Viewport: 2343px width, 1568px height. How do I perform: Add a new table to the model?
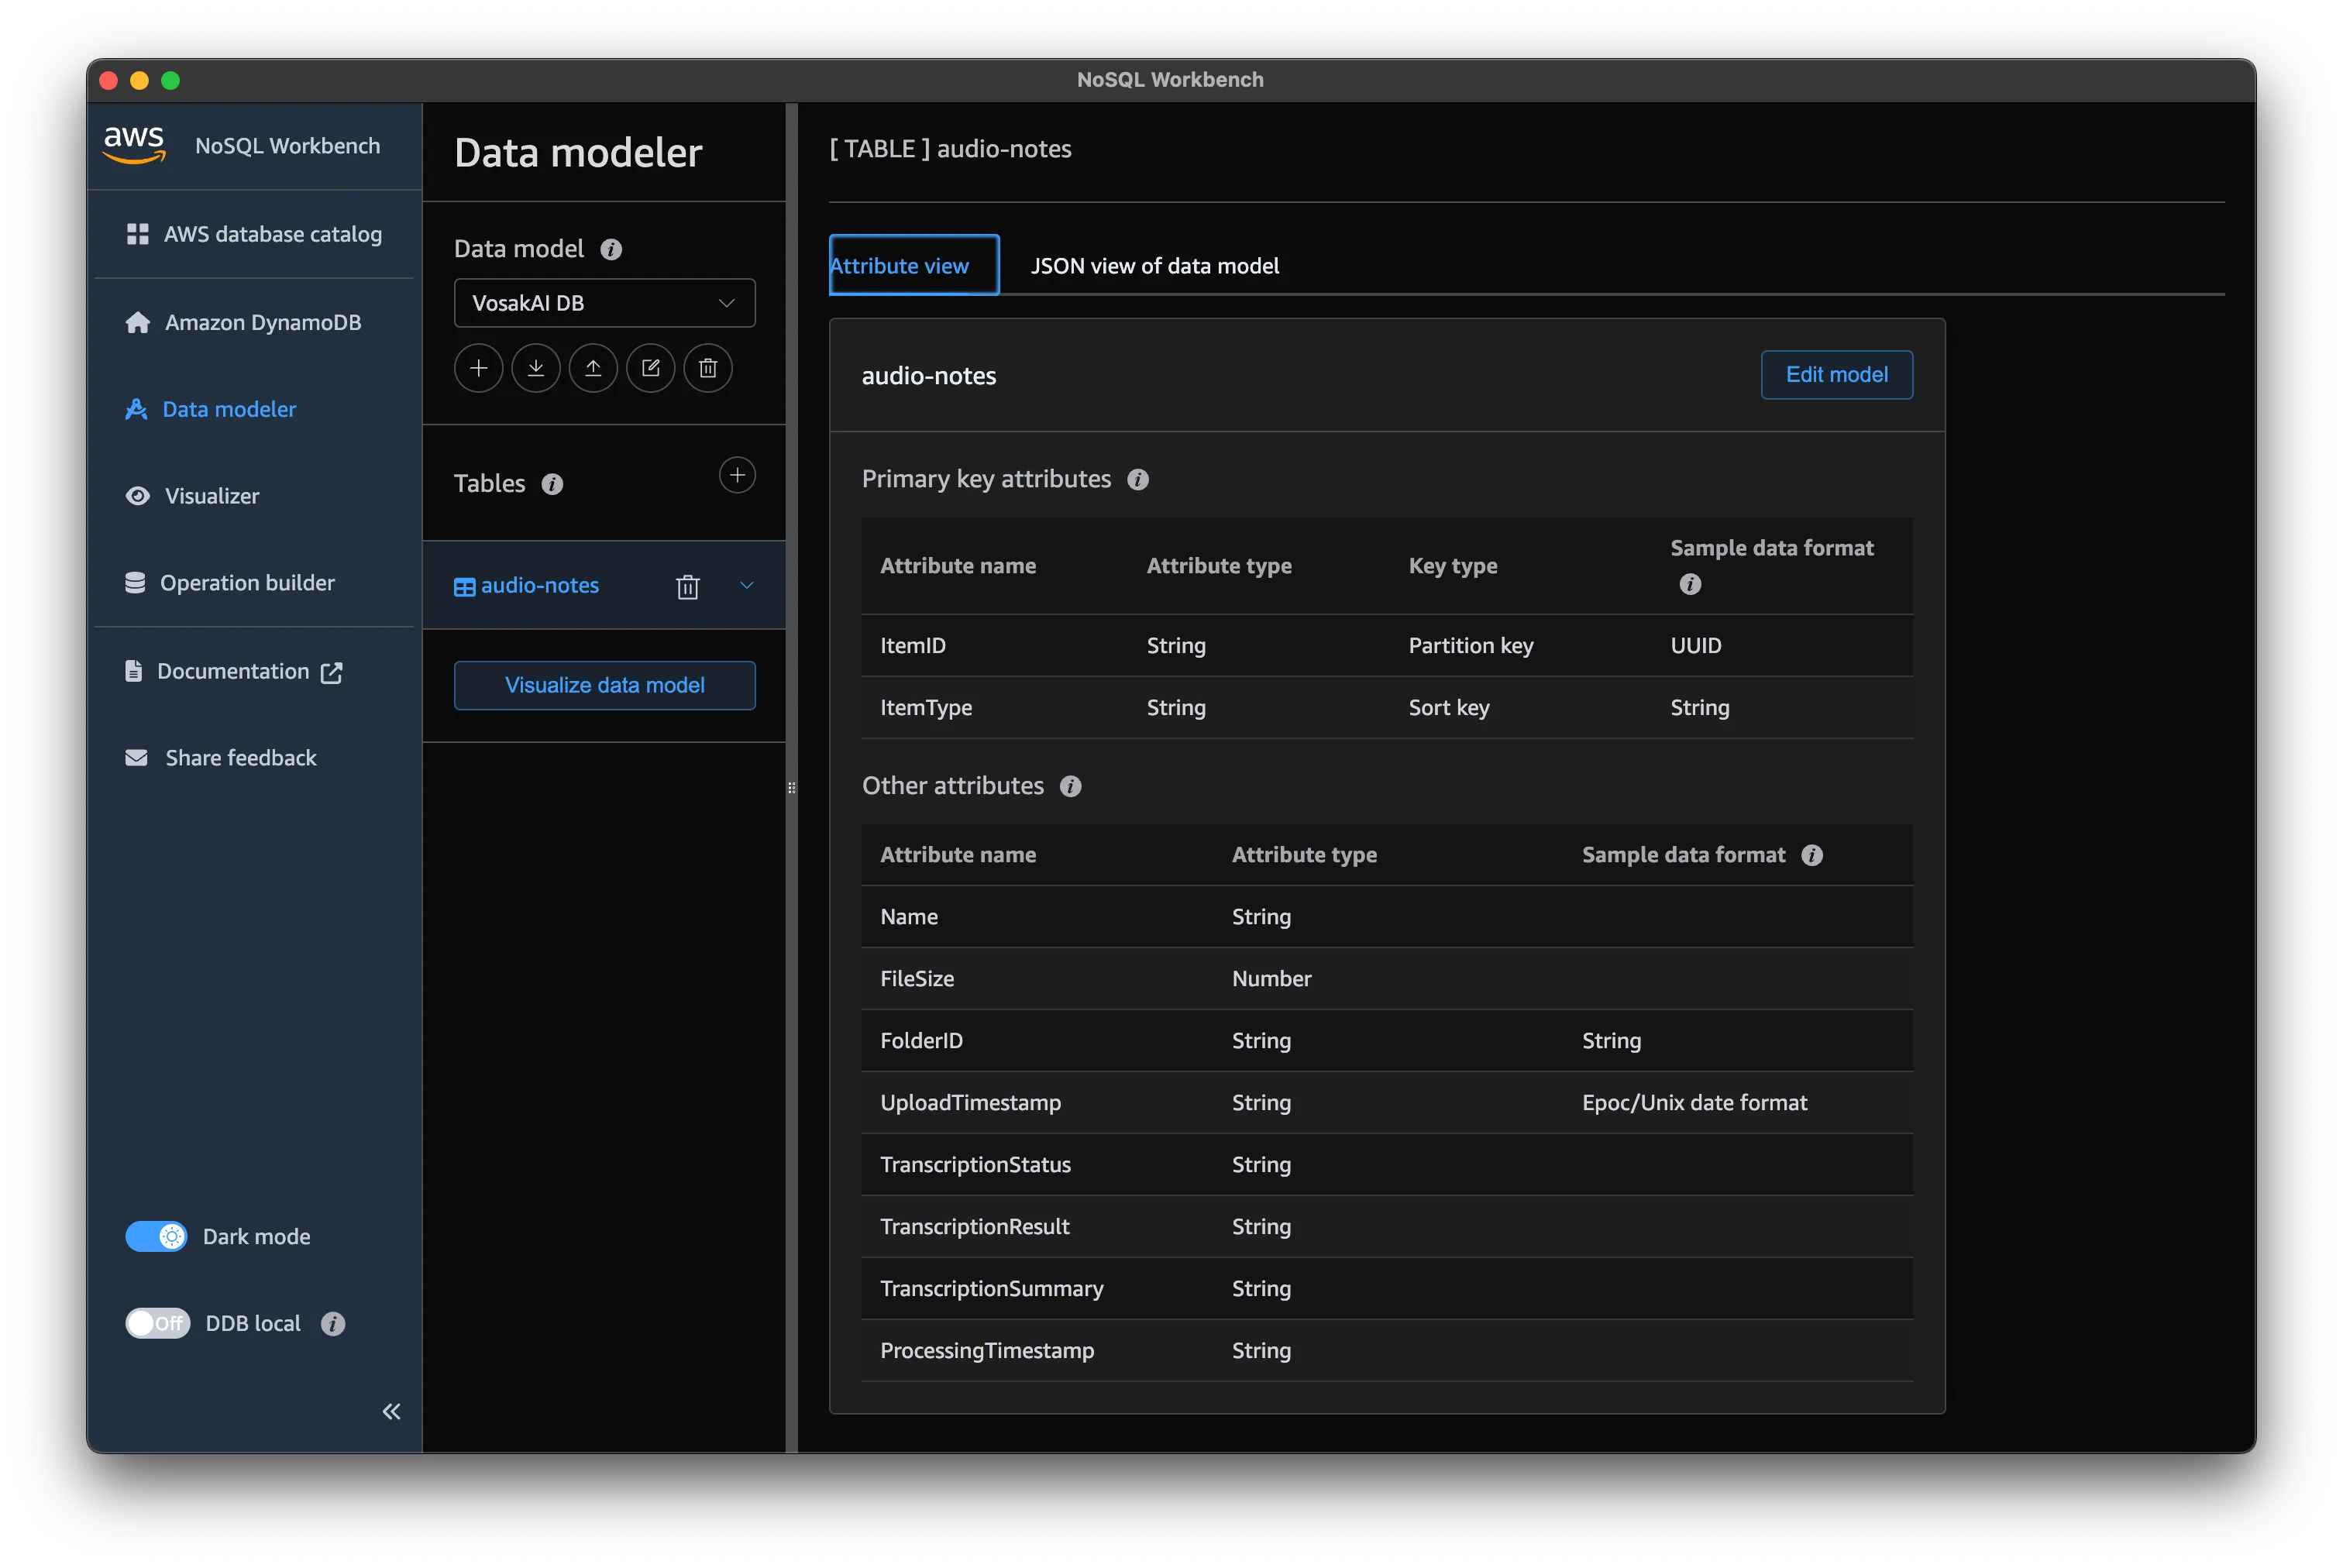[737, 475]
